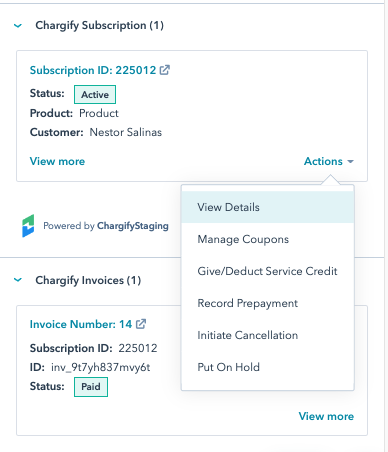Open Invoice Number: 14 link
The height and width of the screenshot is (452, 388).
81,324
